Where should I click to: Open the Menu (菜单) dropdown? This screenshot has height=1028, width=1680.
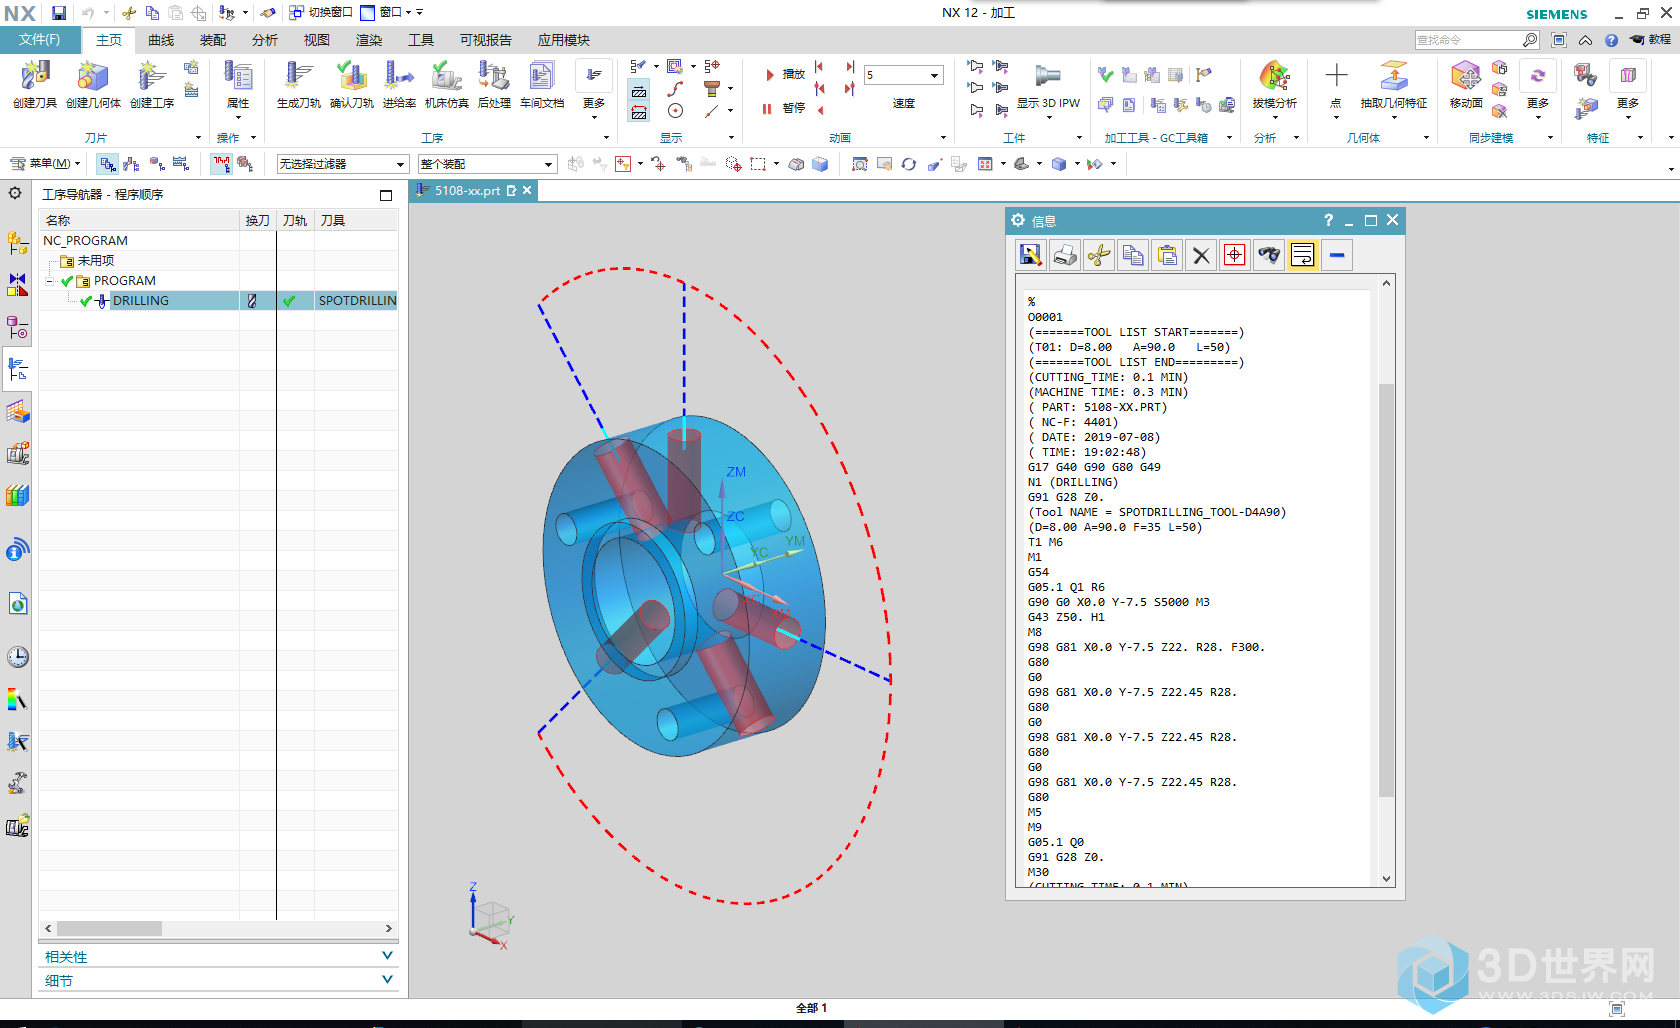point(46,163)
